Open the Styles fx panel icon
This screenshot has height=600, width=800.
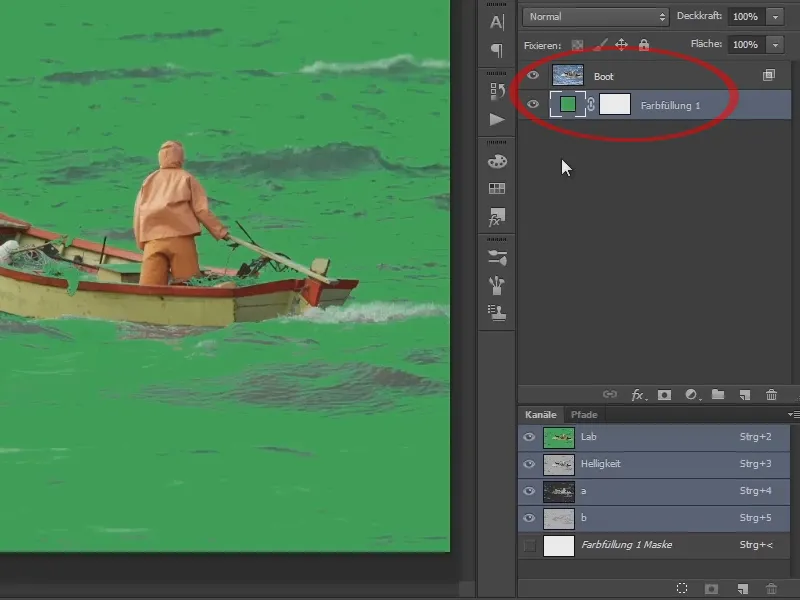tap(496, 217)
